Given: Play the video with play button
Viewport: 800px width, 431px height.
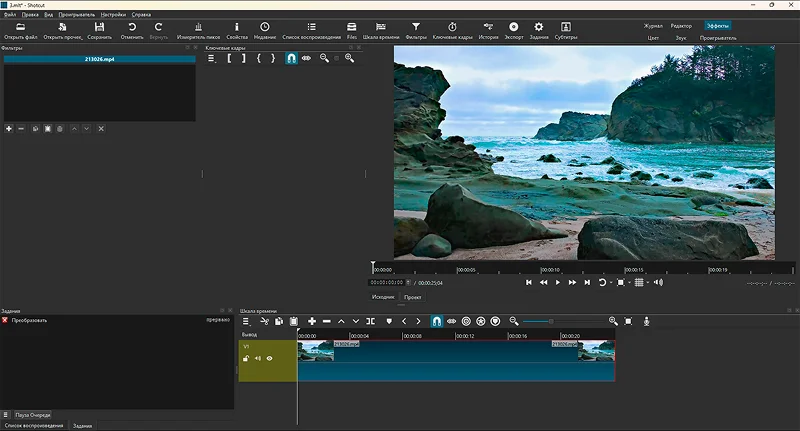Looking at the screenshot, I should (x=558, y=283).
